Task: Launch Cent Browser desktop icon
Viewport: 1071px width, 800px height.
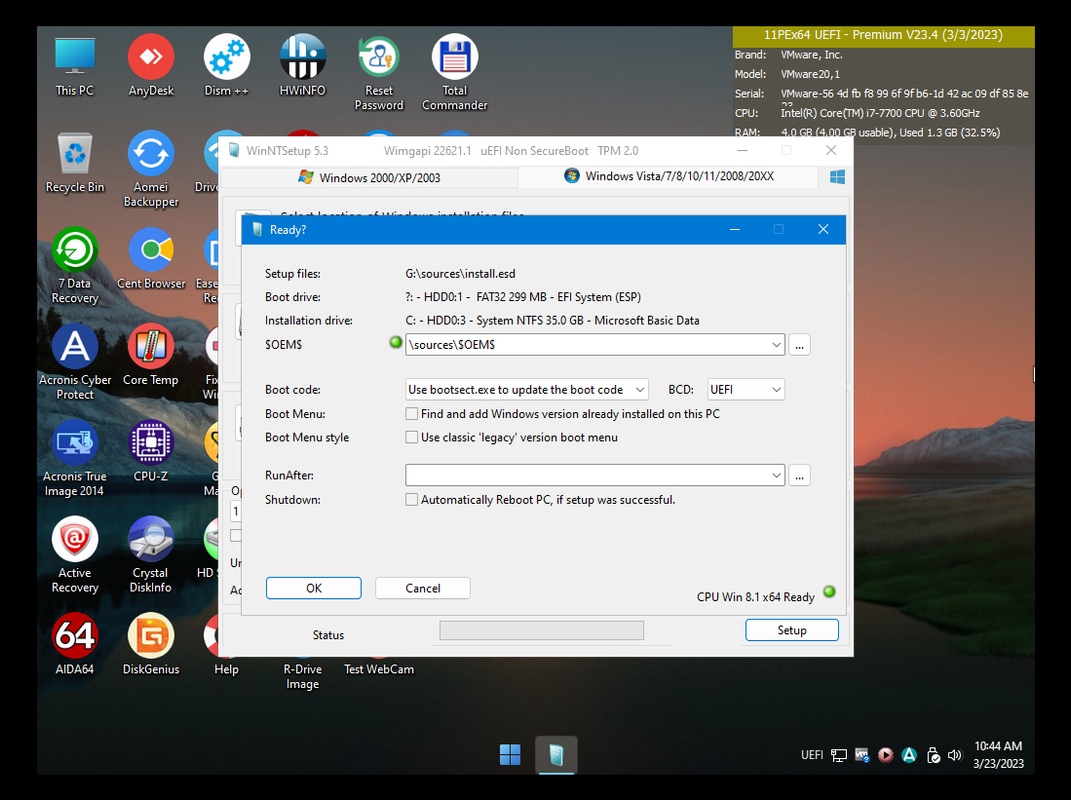Action: [151, 259]
